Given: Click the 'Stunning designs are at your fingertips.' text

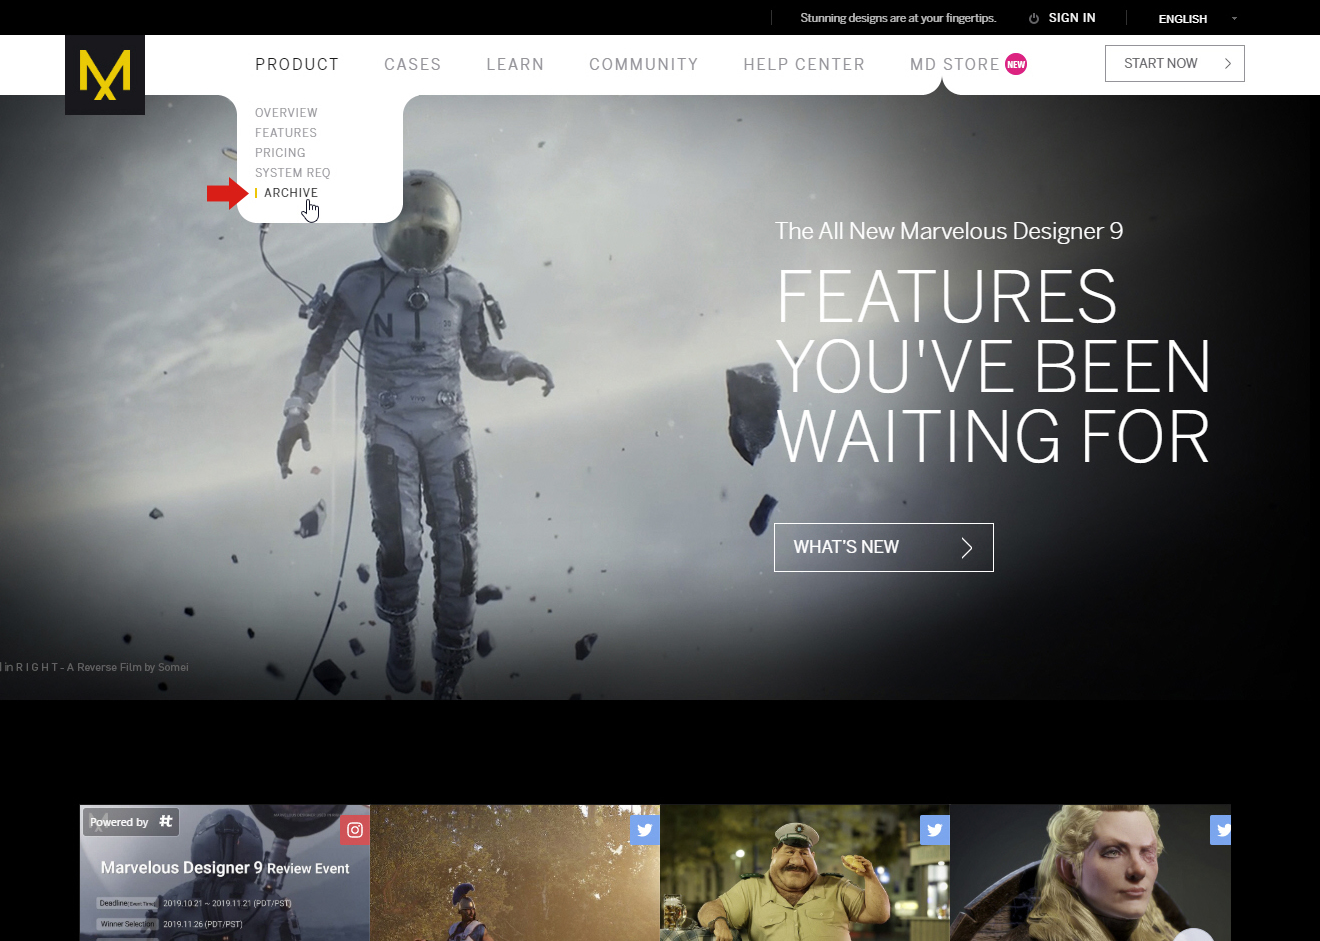Looking at the screenshot, I should (898, 18).
